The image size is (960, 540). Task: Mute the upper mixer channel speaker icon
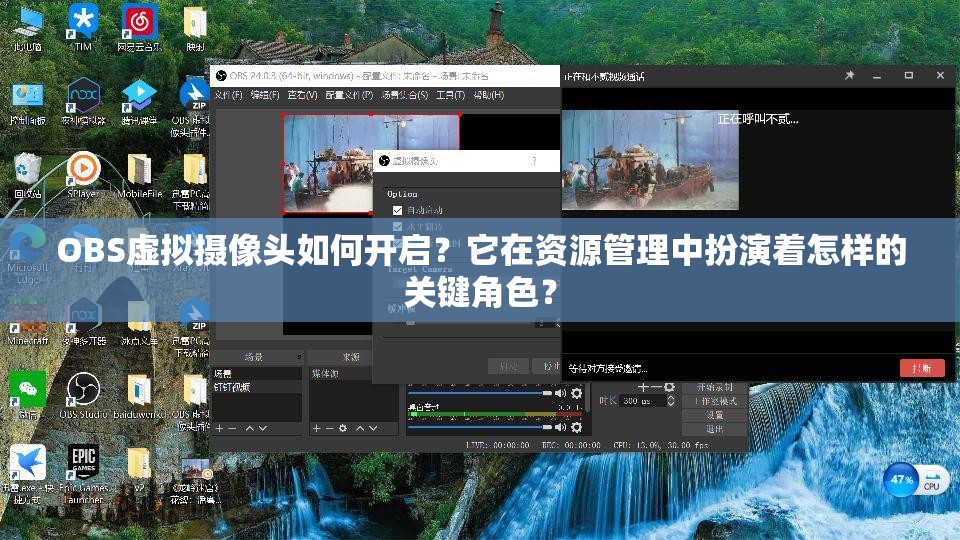click(x=560, y=393)
